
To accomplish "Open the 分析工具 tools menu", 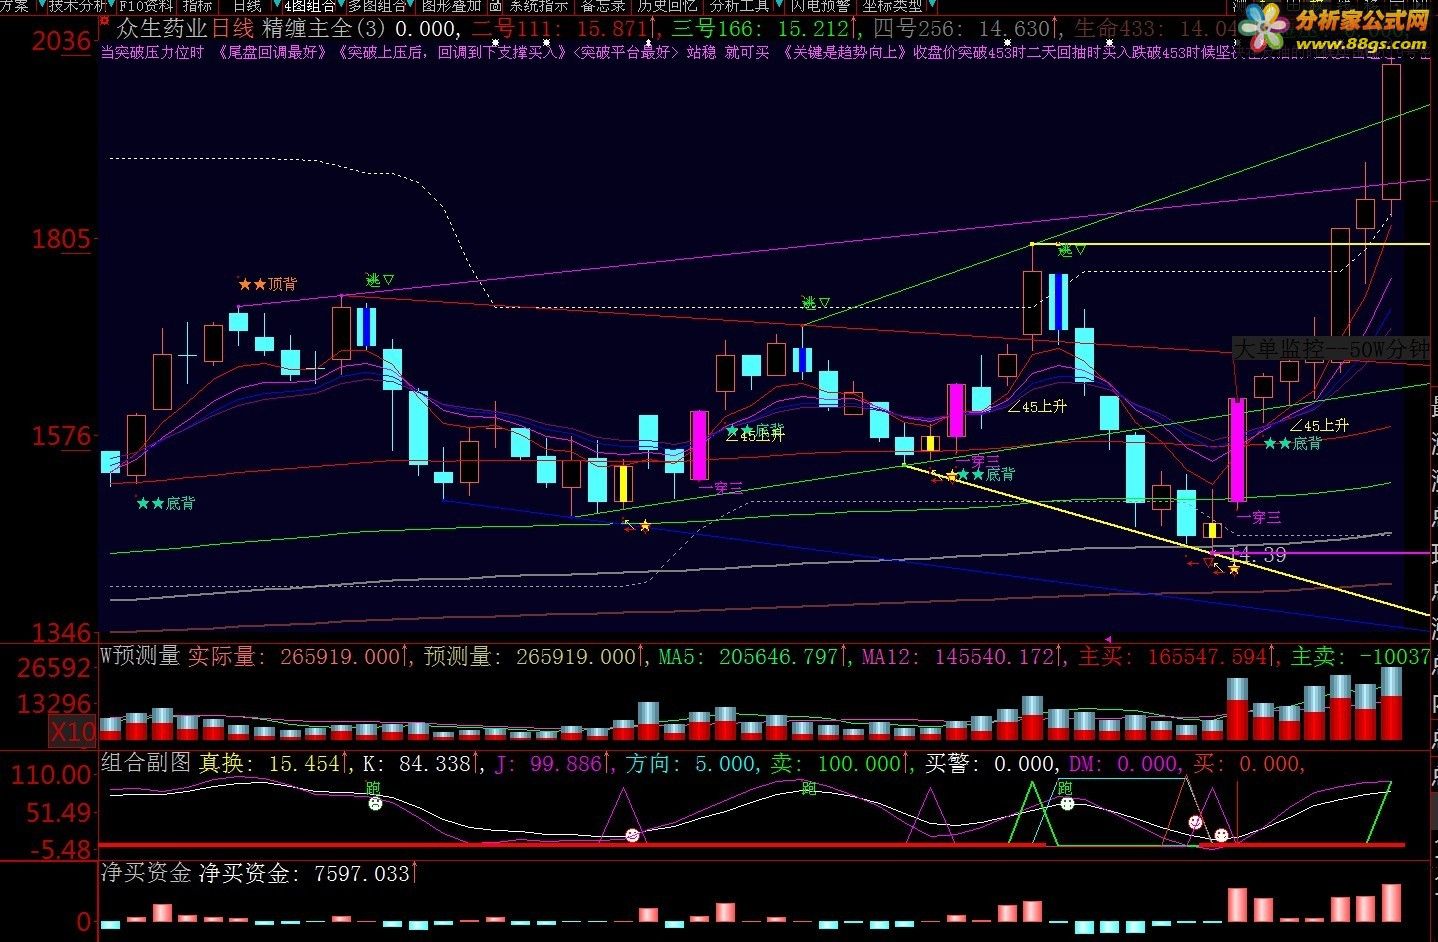I will point(739,6).
